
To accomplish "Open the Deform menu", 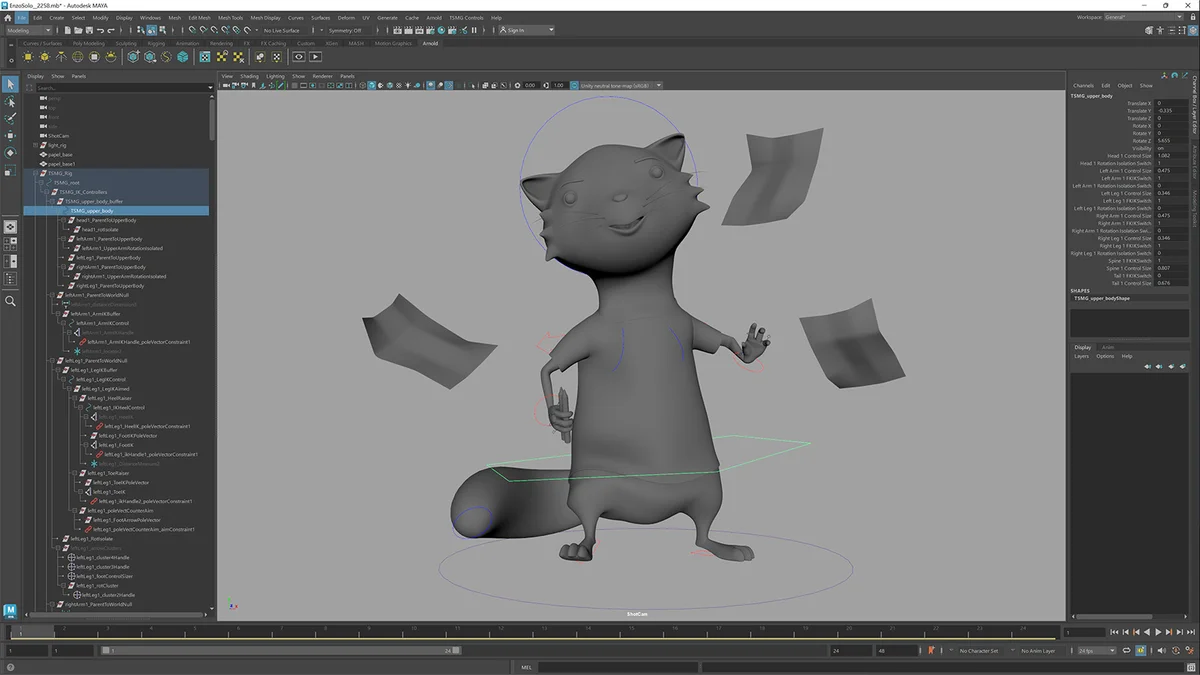I will click(x=346, y=18).
